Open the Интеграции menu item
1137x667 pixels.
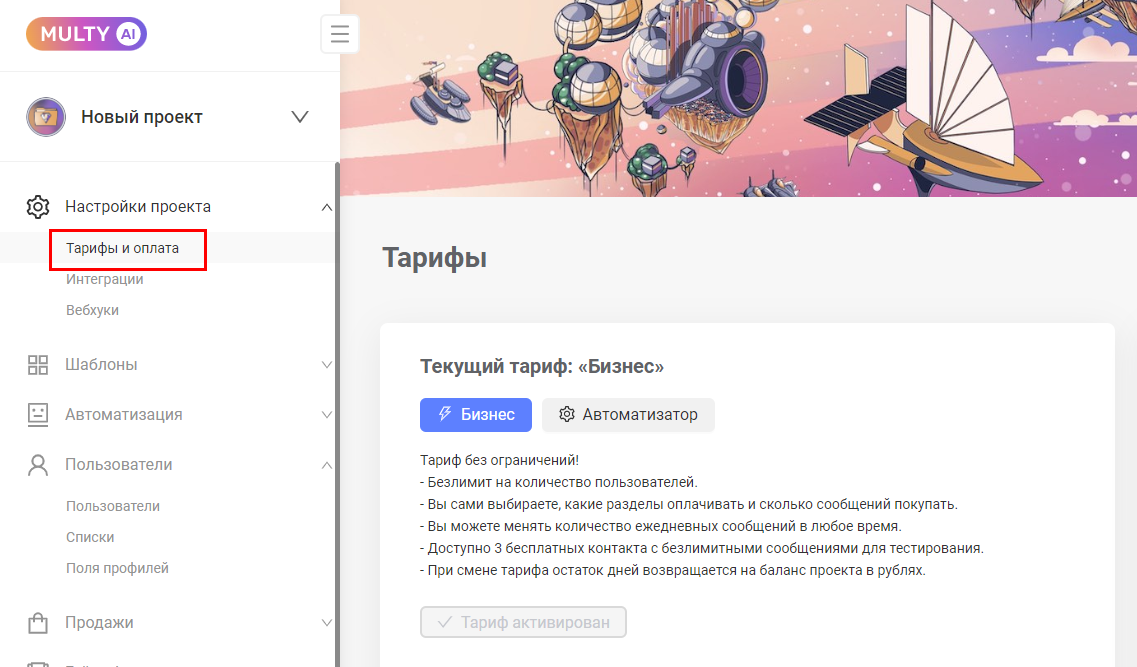105,279
